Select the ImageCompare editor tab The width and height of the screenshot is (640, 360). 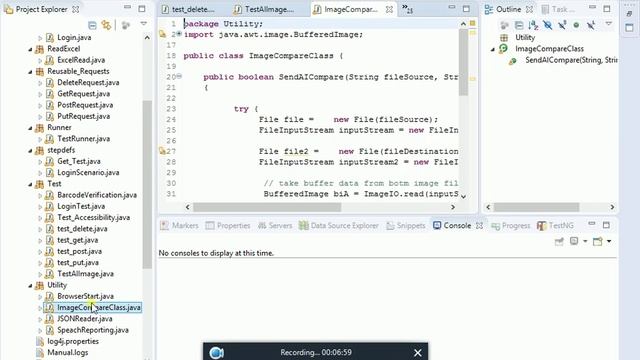click(x=346, y=9)
